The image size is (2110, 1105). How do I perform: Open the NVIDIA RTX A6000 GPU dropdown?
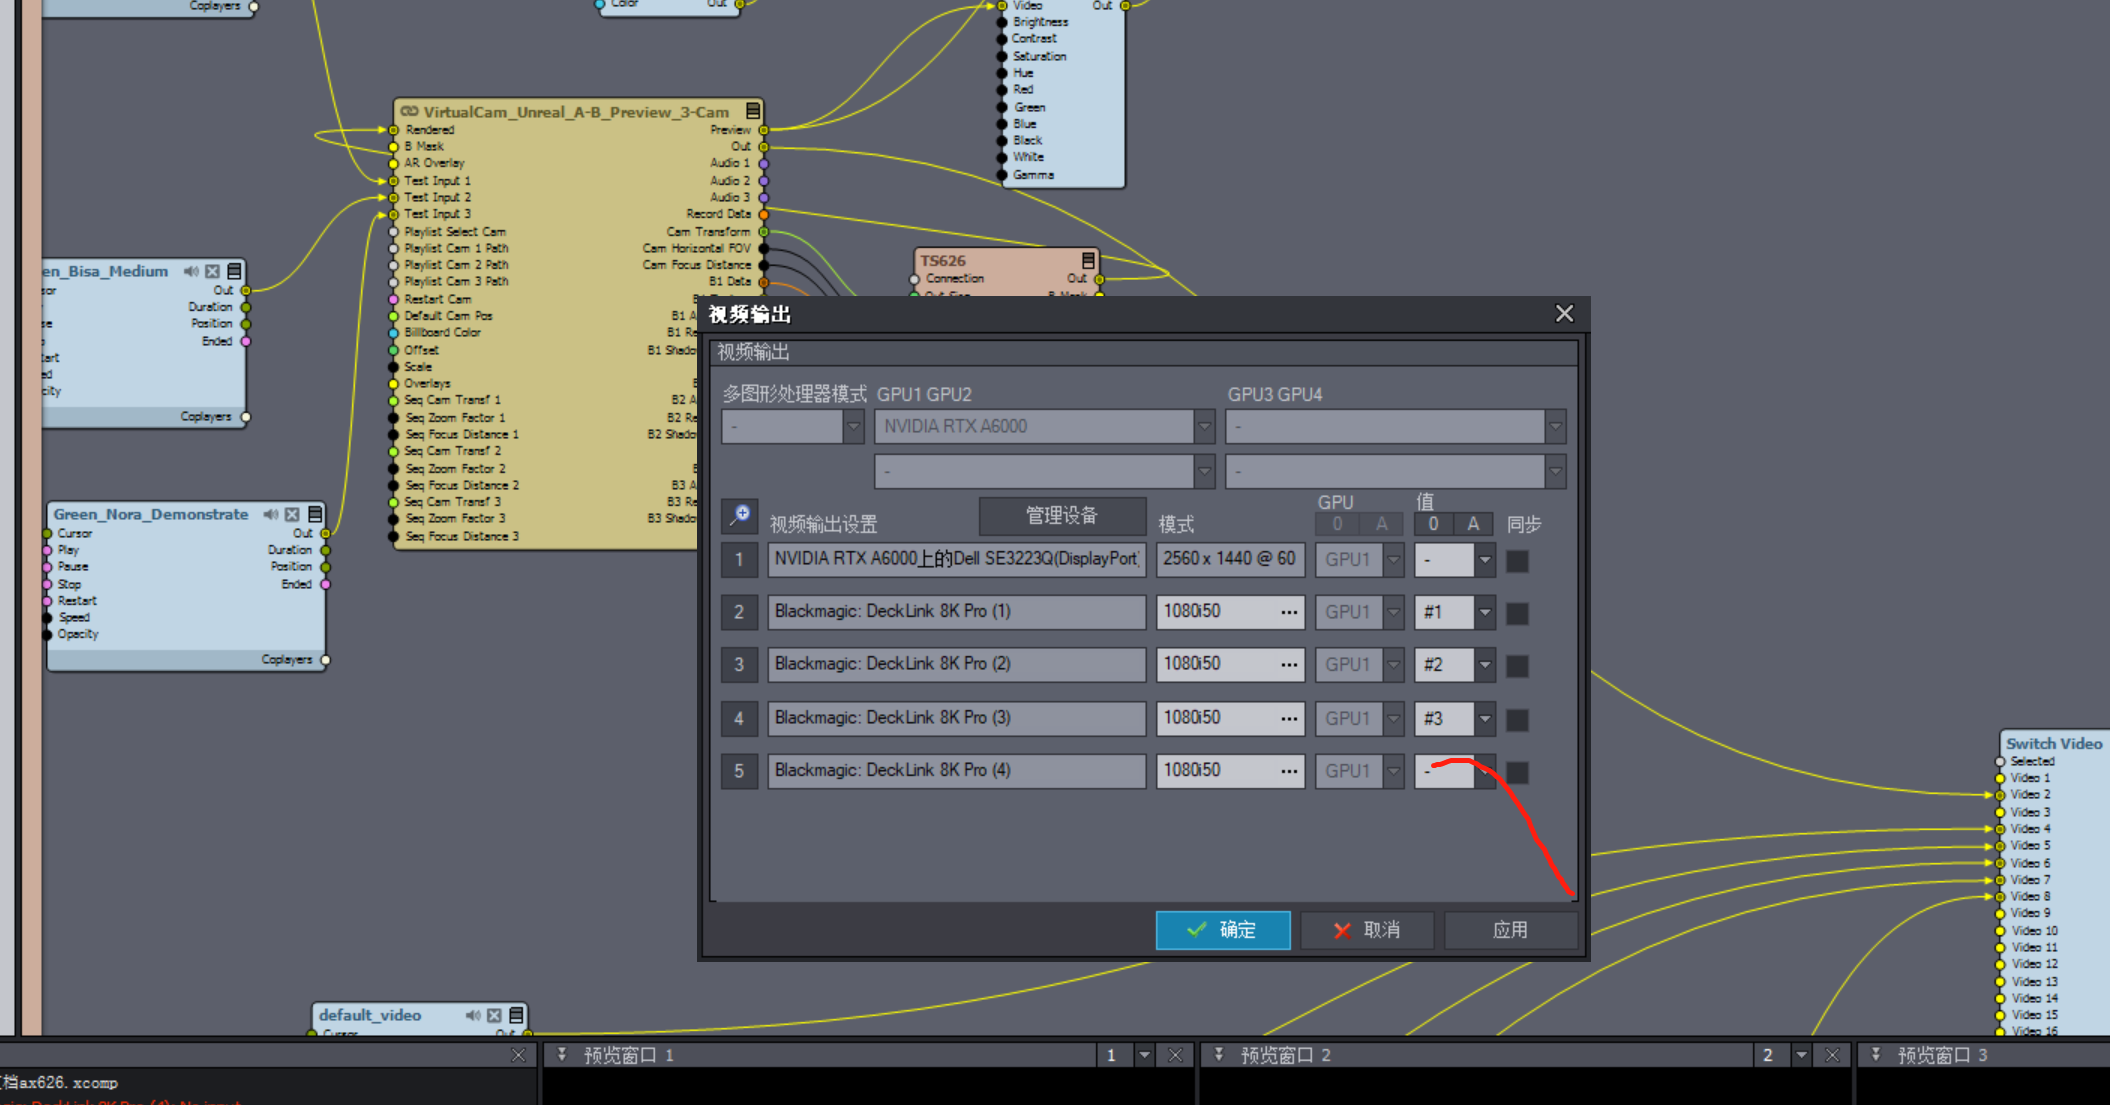[1204, 426]
